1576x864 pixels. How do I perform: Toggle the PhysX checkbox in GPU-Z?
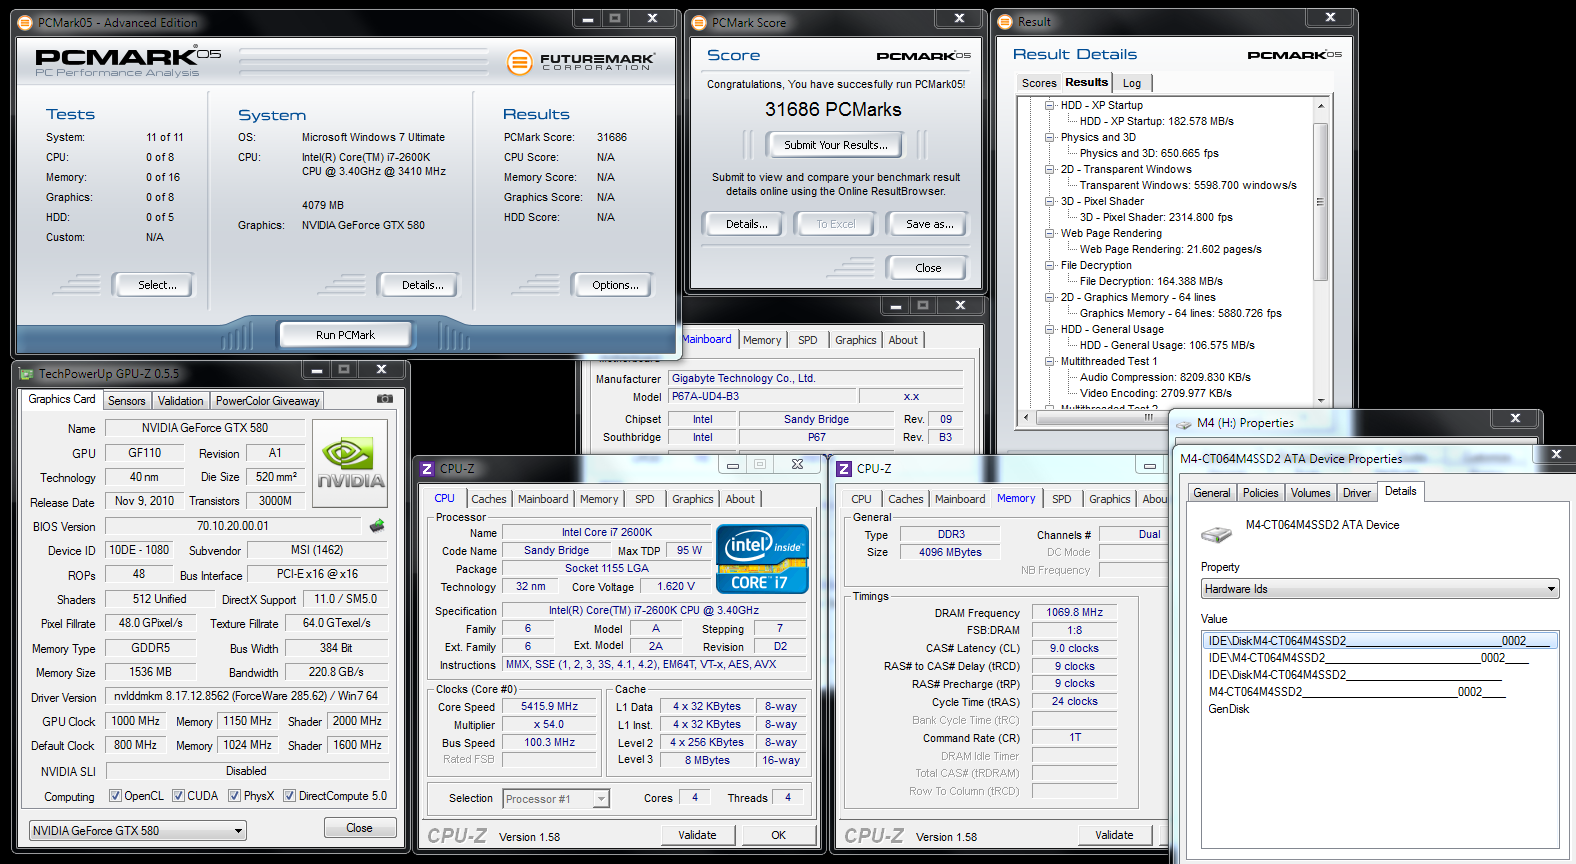click(x=234, y=796)
